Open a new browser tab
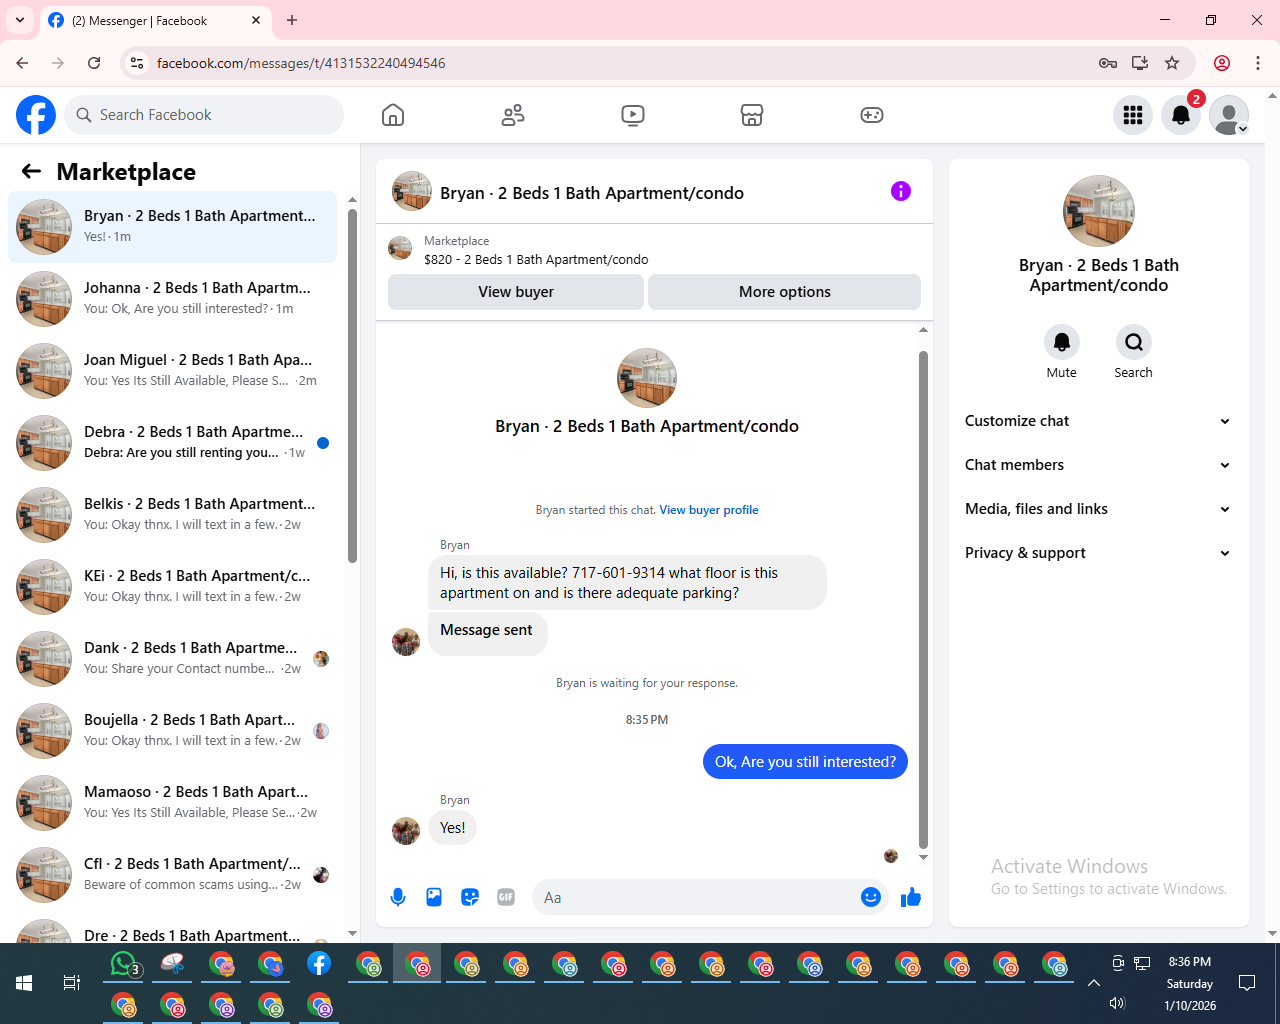Viewport: 1280px width, 1024px height. pos(292,20)
